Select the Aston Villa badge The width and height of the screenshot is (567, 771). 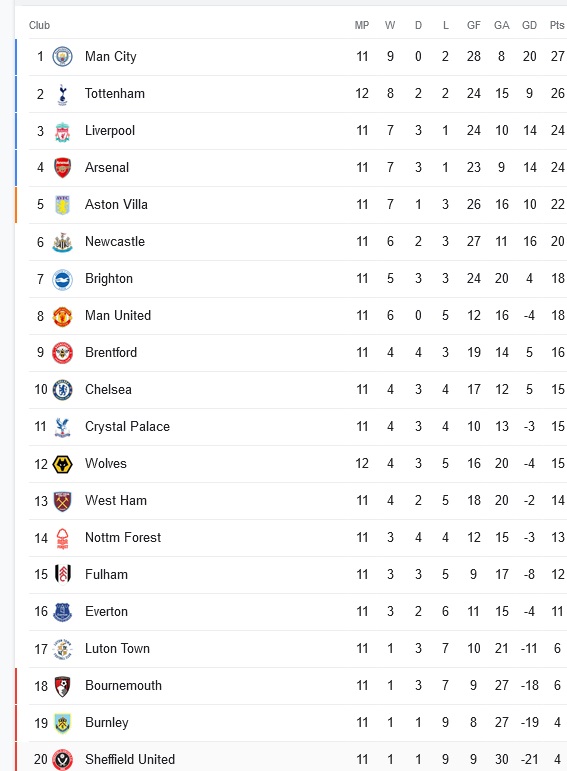coord(62,205)
